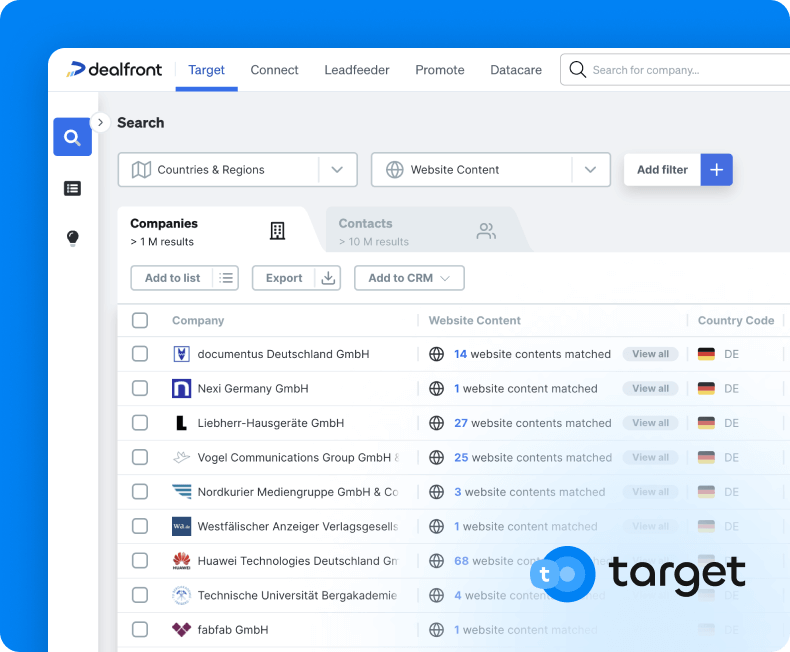Switch to the Connect tab
The width and height of the screenshot is (790, 652).
275,70
